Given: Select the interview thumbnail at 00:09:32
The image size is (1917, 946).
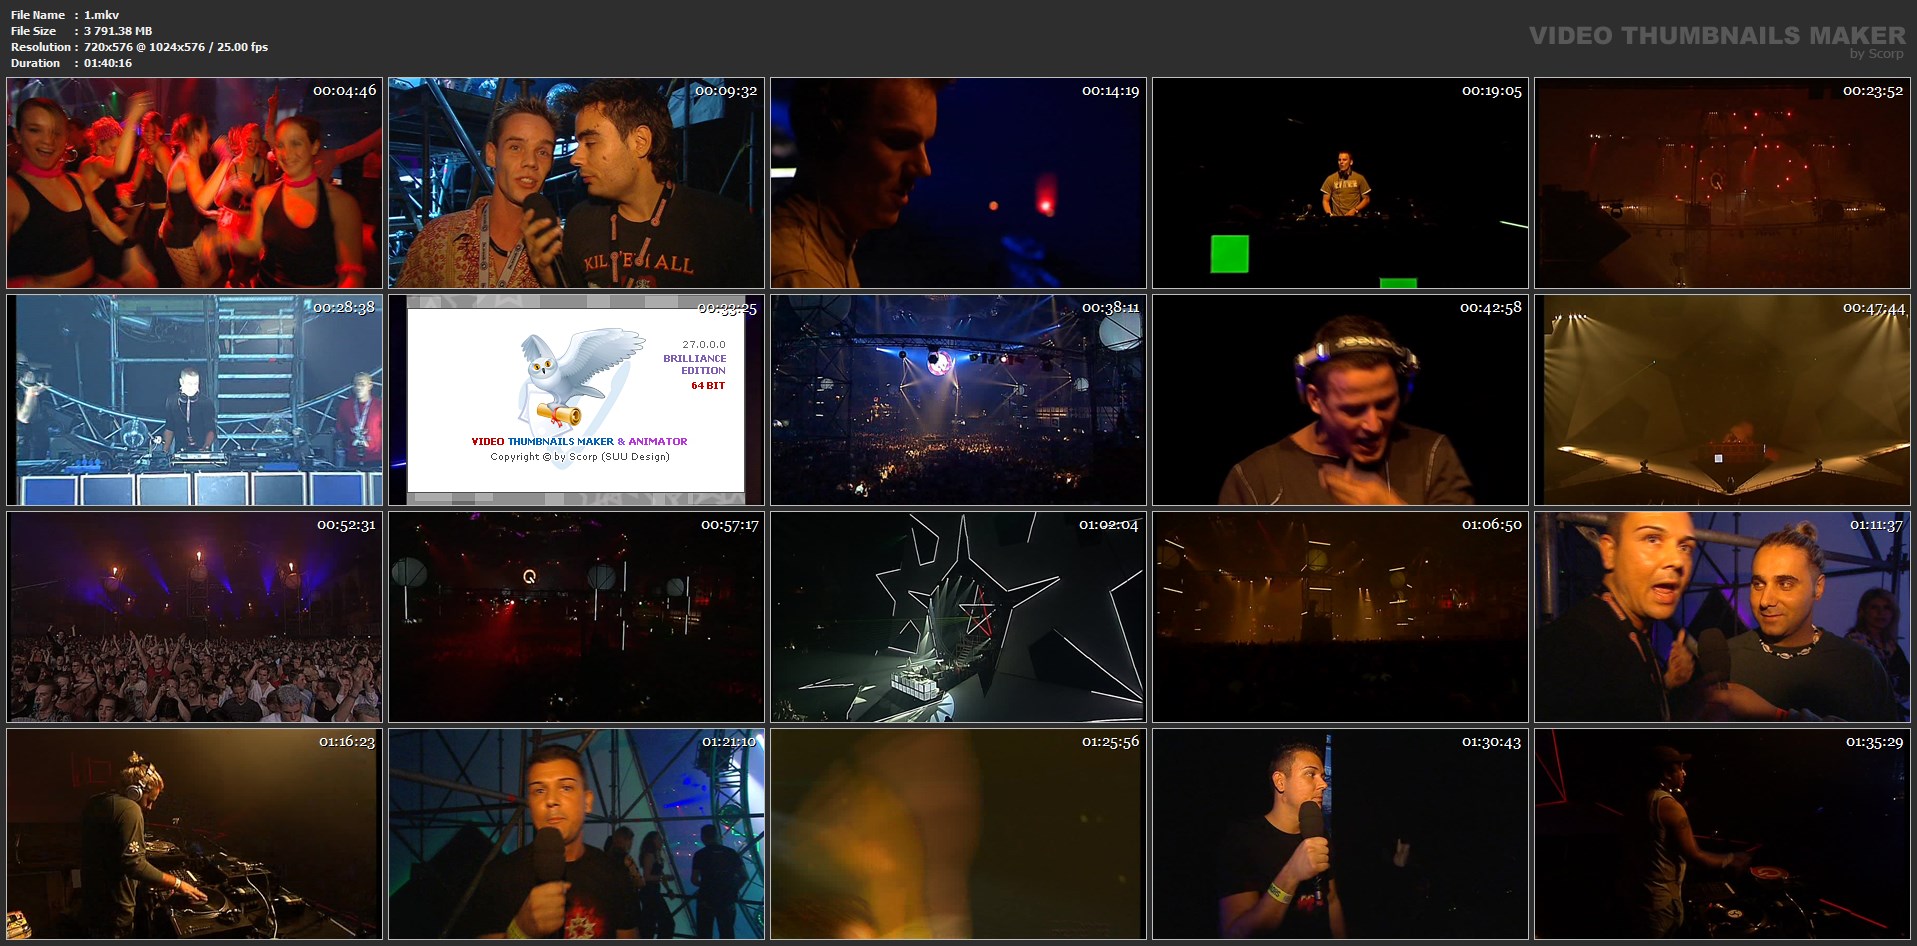Looking at the screenshot, I should [x=576, y=184].
